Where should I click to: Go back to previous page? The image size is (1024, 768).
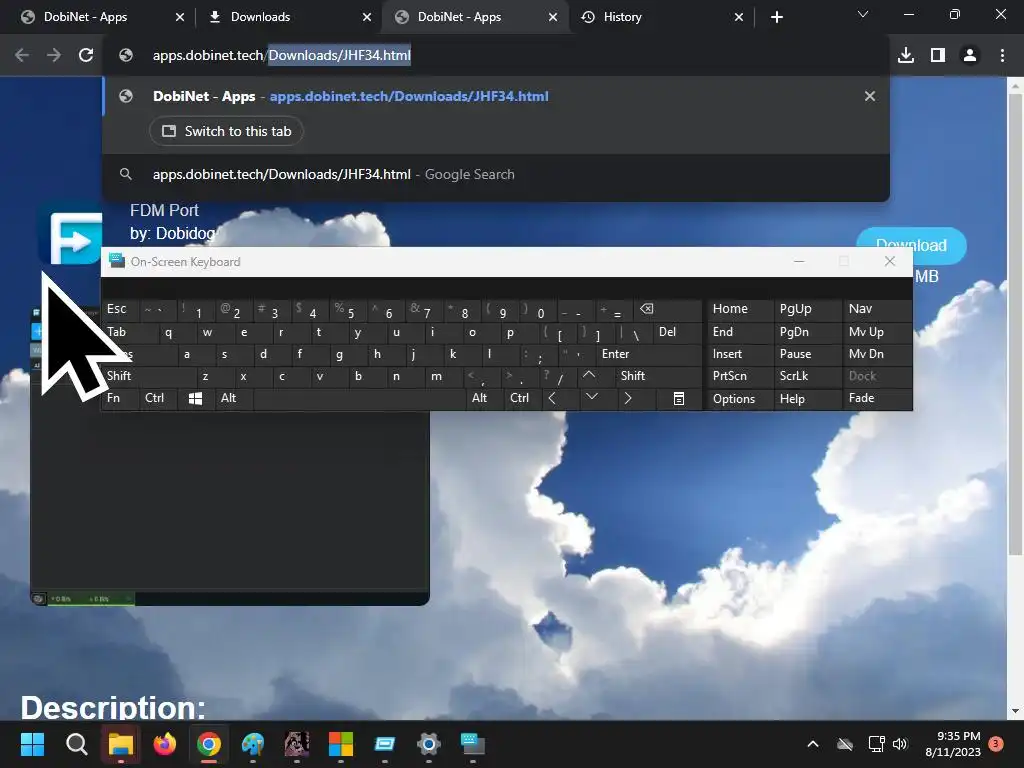pos(22,56)
